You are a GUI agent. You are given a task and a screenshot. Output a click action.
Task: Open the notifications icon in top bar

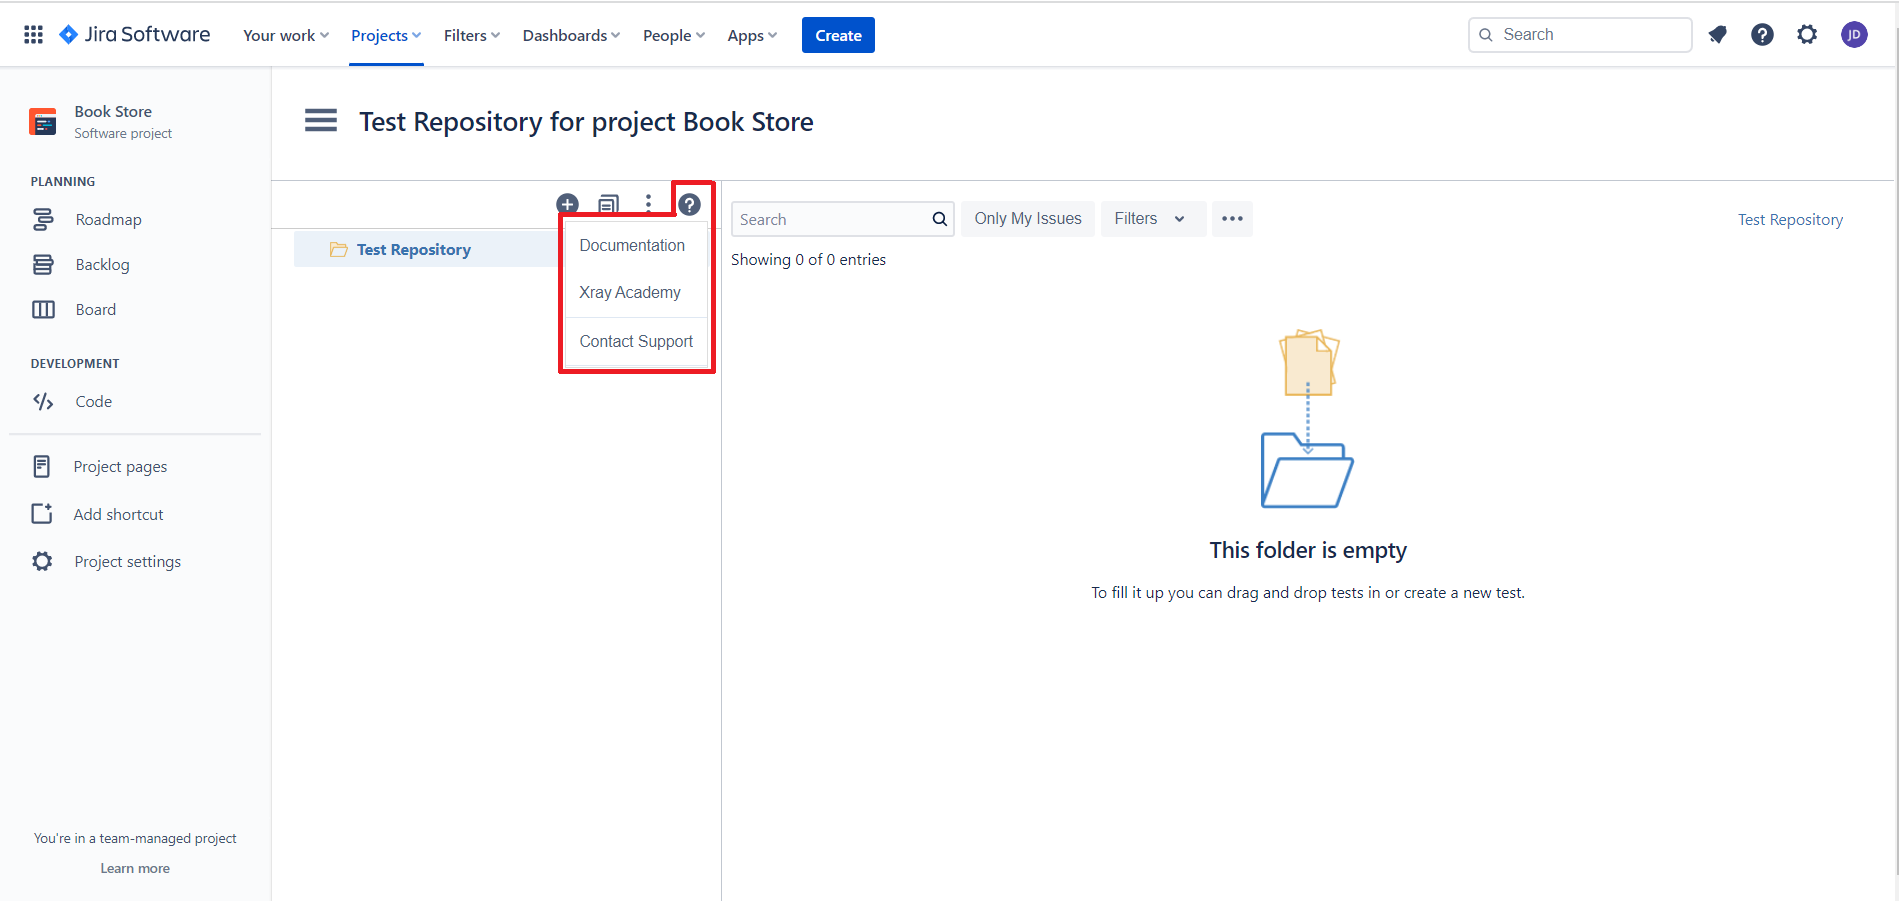(1718, 35)
